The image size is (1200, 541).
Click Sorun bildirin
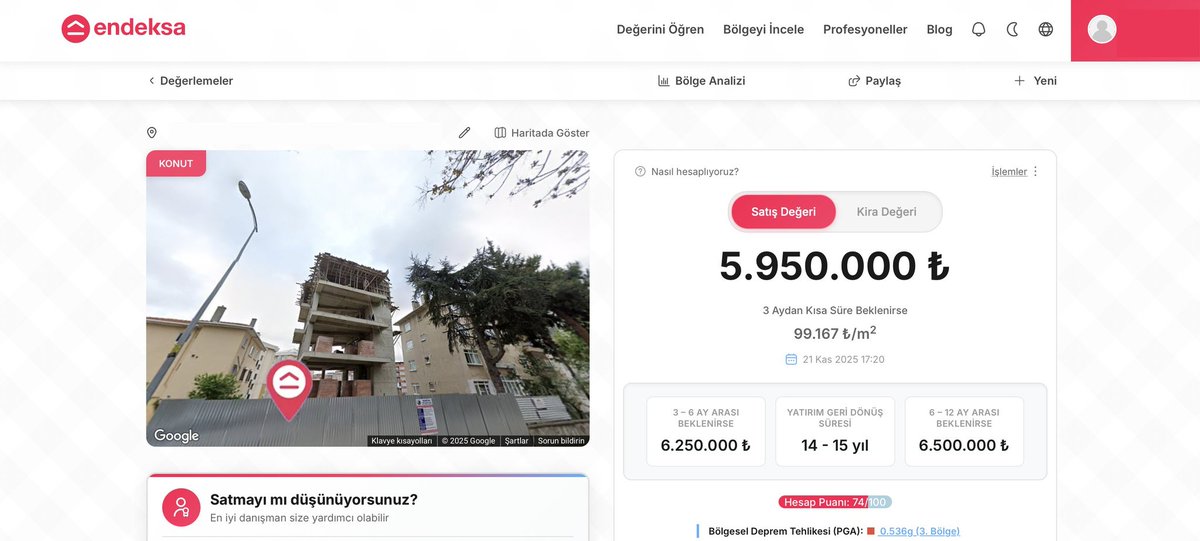(561, 441)
